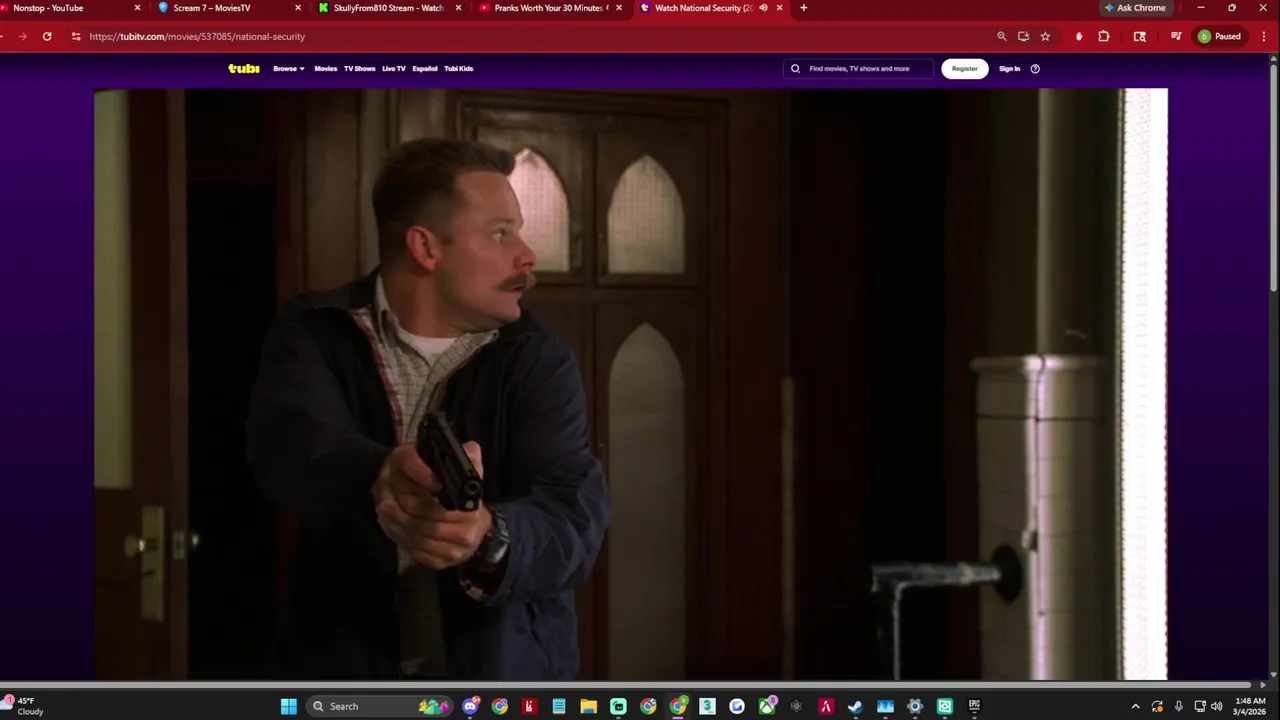Click the volume icon in system tray

[x=1216, y=706]
